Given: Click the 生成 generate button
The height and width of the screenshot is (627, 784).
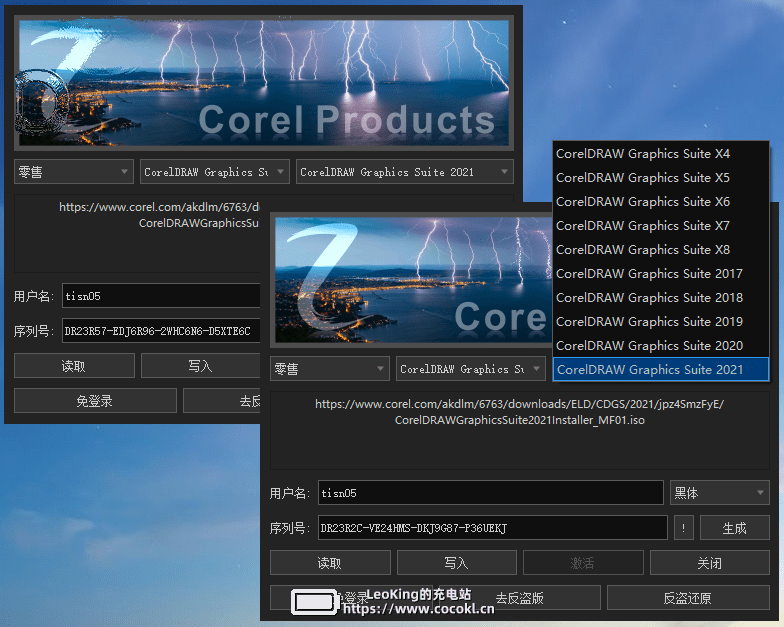Looking at the screenshot, I should coord(734,528).
